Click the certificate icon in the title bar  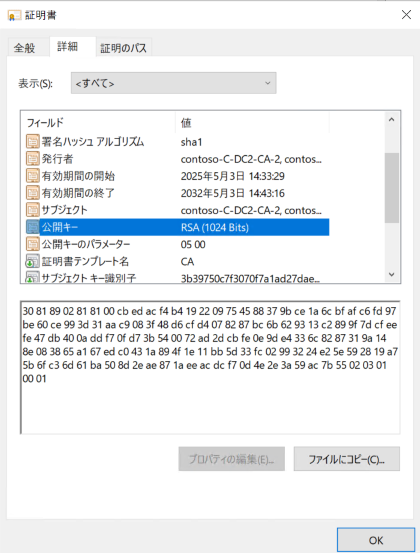click(14, 16)
